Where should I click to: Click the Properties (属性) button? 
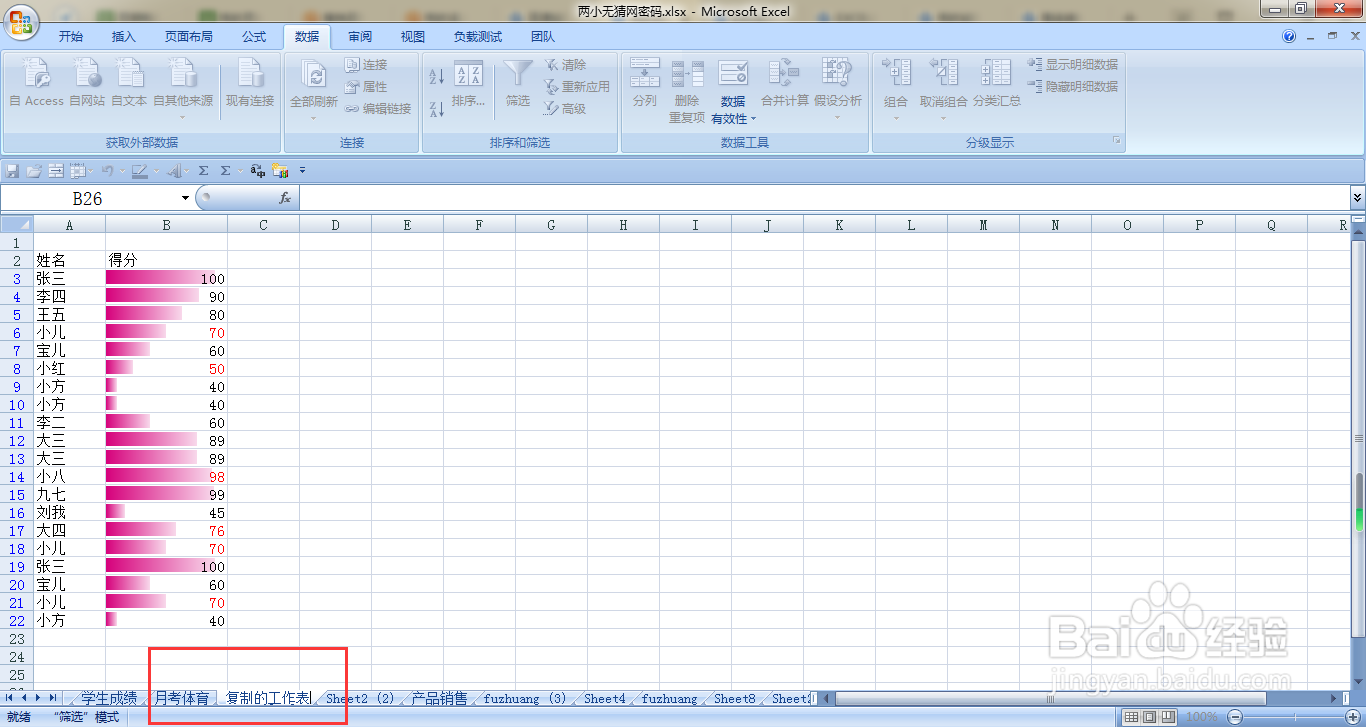366,87
